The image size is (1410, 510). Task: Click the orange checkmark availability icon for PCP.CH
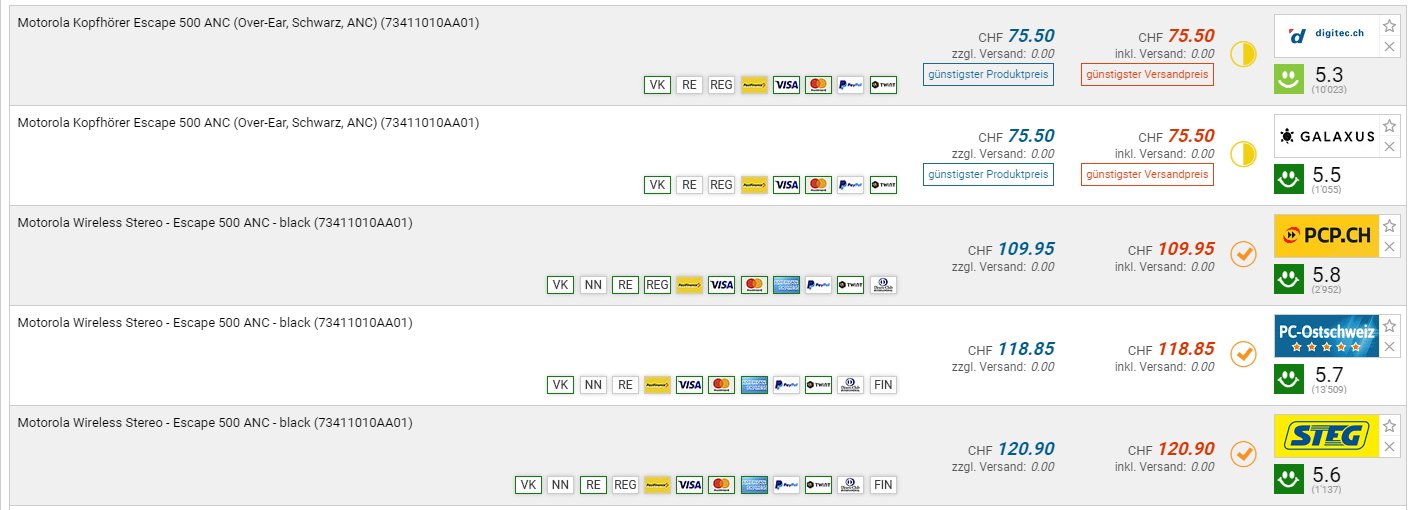point(1242,254)
